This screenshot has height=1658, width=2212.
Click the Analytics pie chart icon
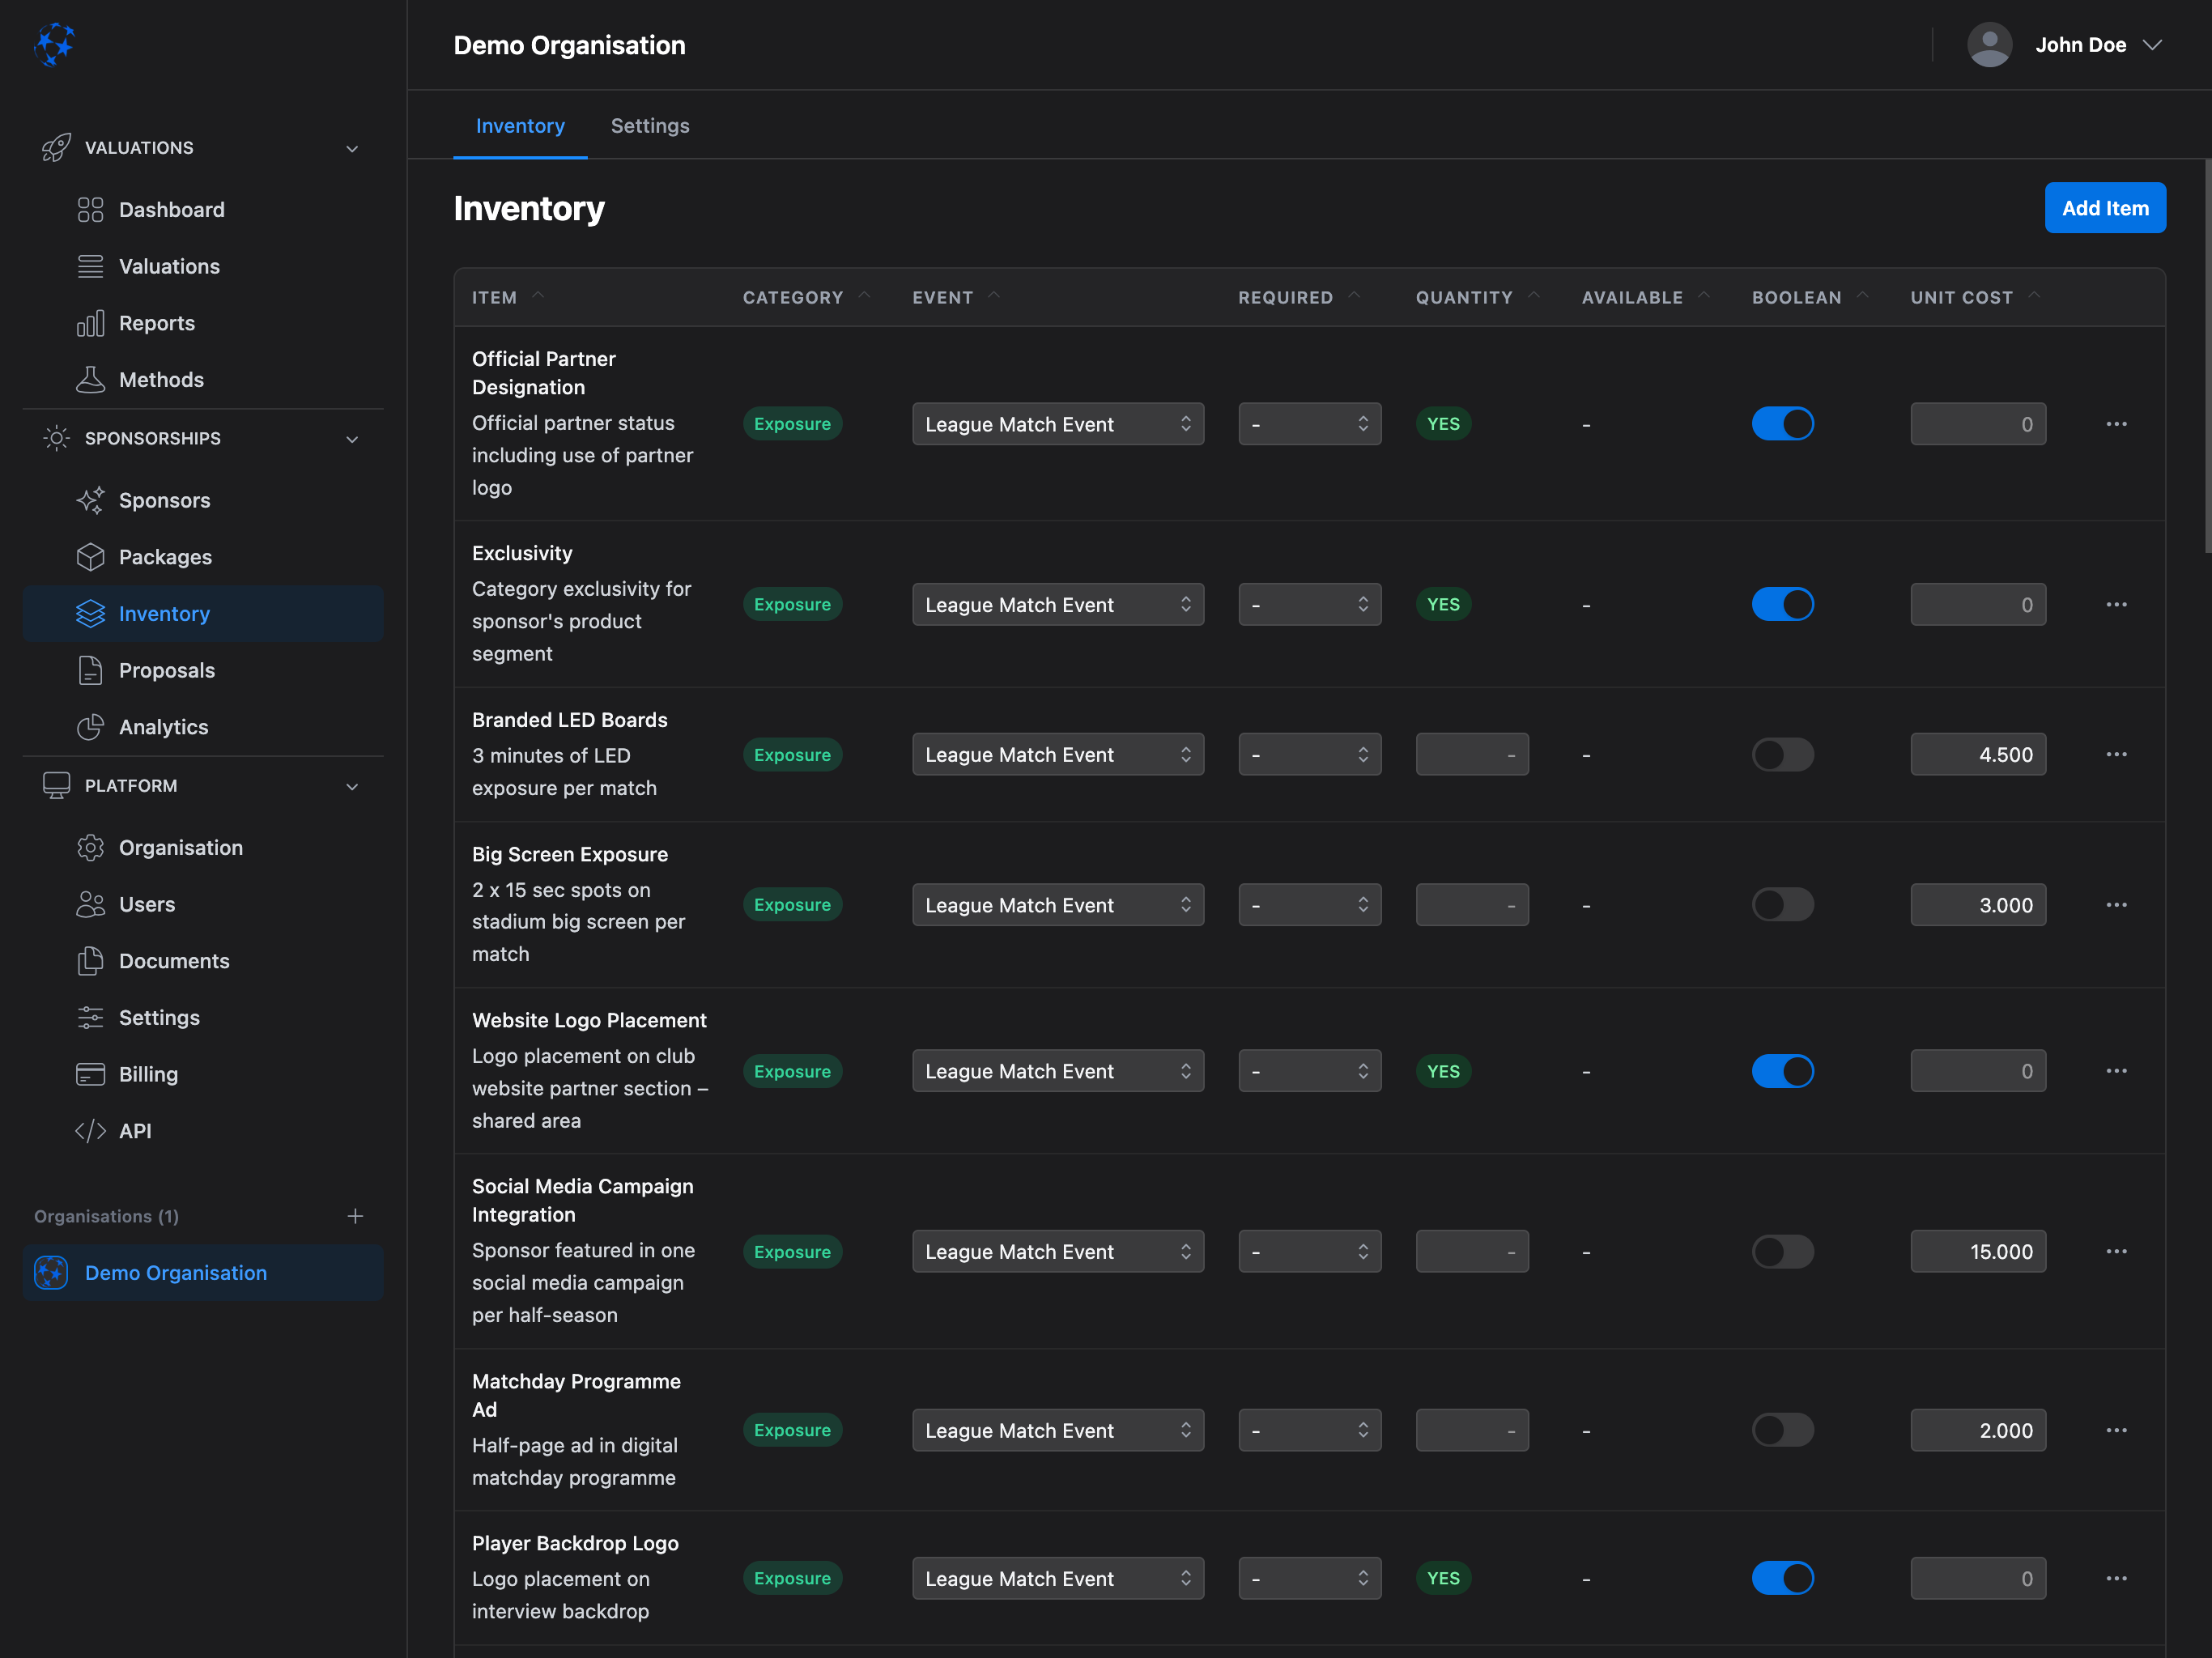click(x=91, y=727)
